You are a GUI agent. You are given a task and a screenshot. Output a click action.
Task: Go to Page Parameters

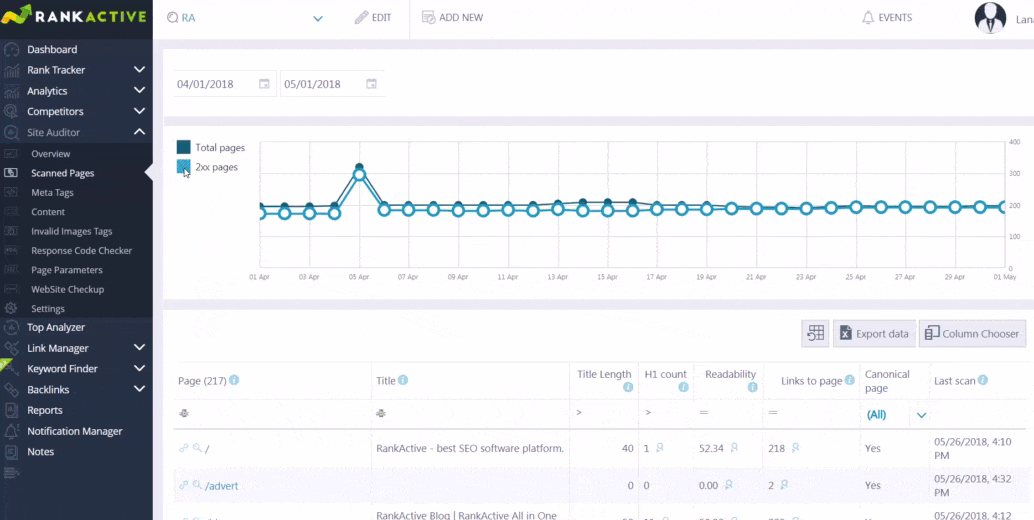[x=67, y=270]
